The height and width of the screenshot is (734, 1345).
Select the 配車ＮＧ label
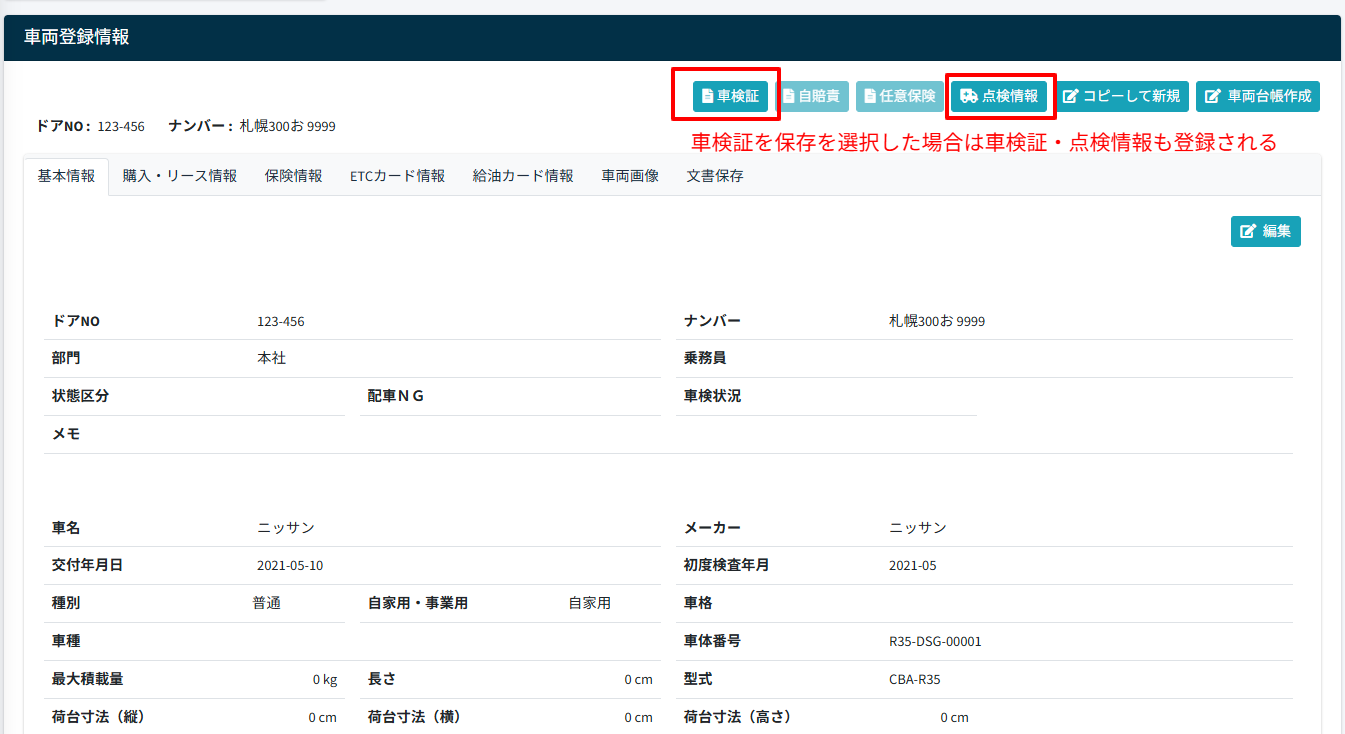396,396
